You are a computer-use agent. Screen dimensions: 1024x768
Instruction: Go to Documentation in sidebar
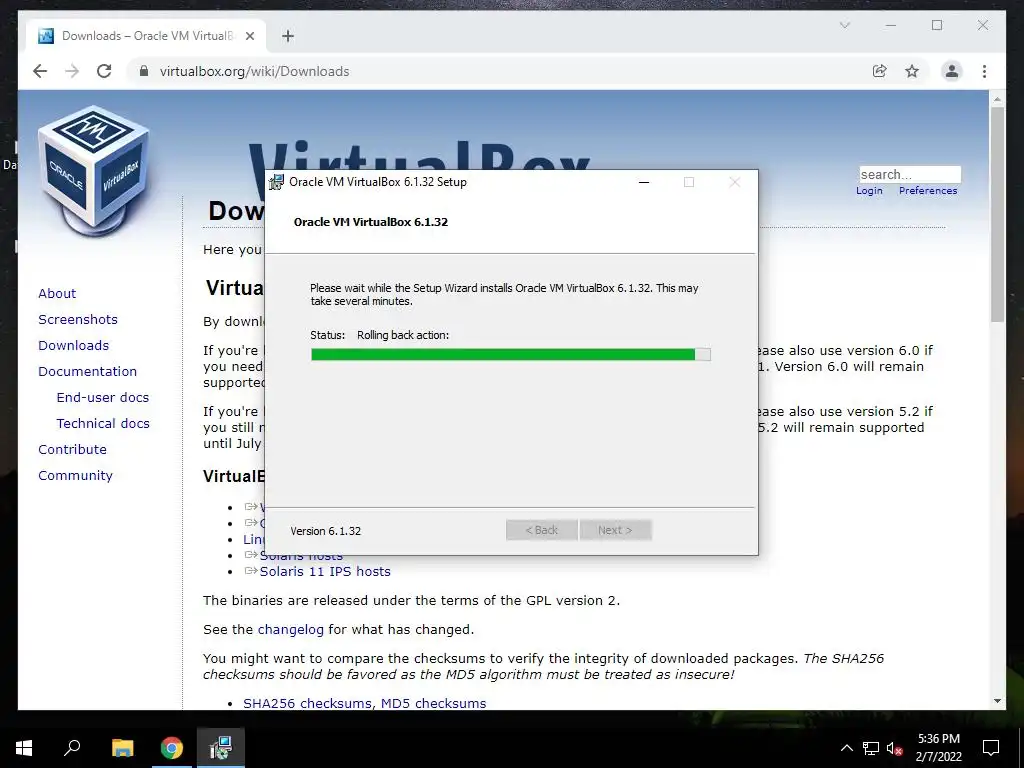(88, 372)
